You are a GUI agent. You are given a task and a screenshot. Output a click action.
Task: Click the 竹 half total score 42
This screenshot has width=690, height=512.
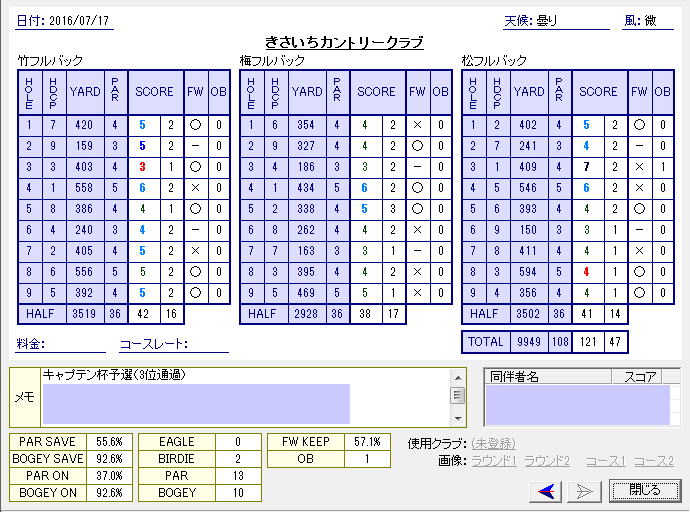pyautogui.click(x=143, y=314)
